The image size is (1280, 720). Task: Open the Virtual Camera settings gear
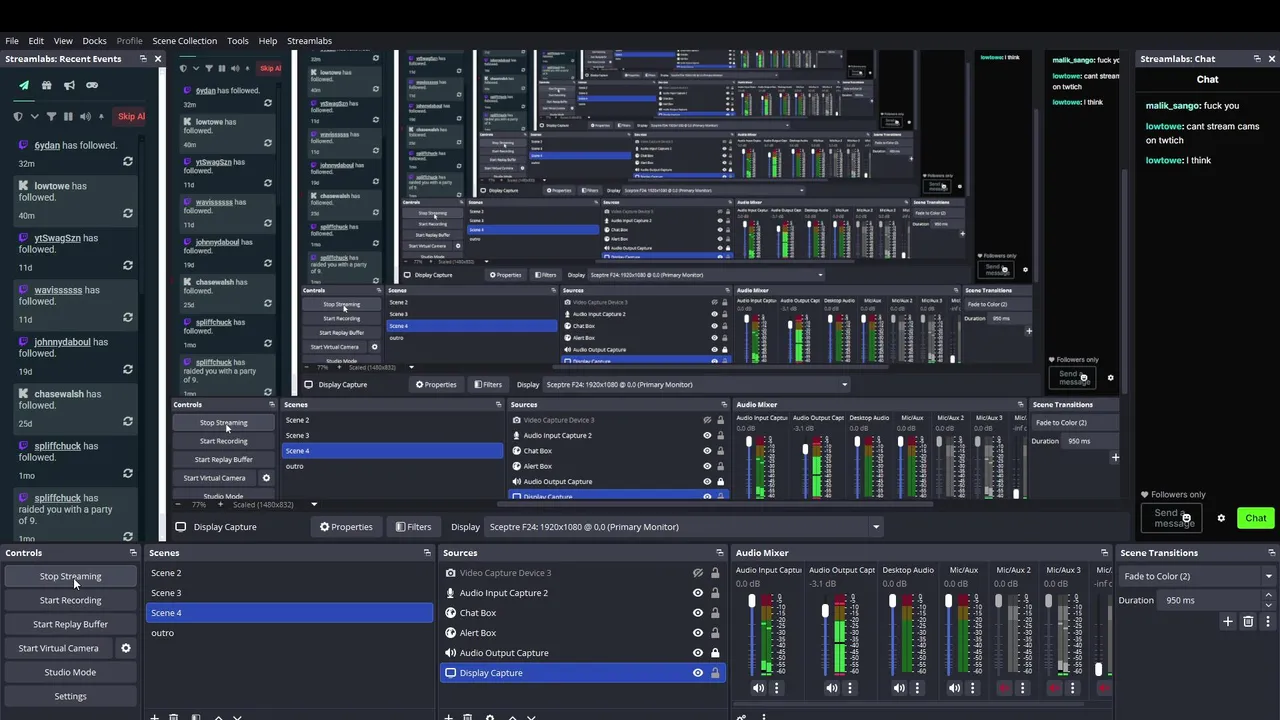[126, 648]
